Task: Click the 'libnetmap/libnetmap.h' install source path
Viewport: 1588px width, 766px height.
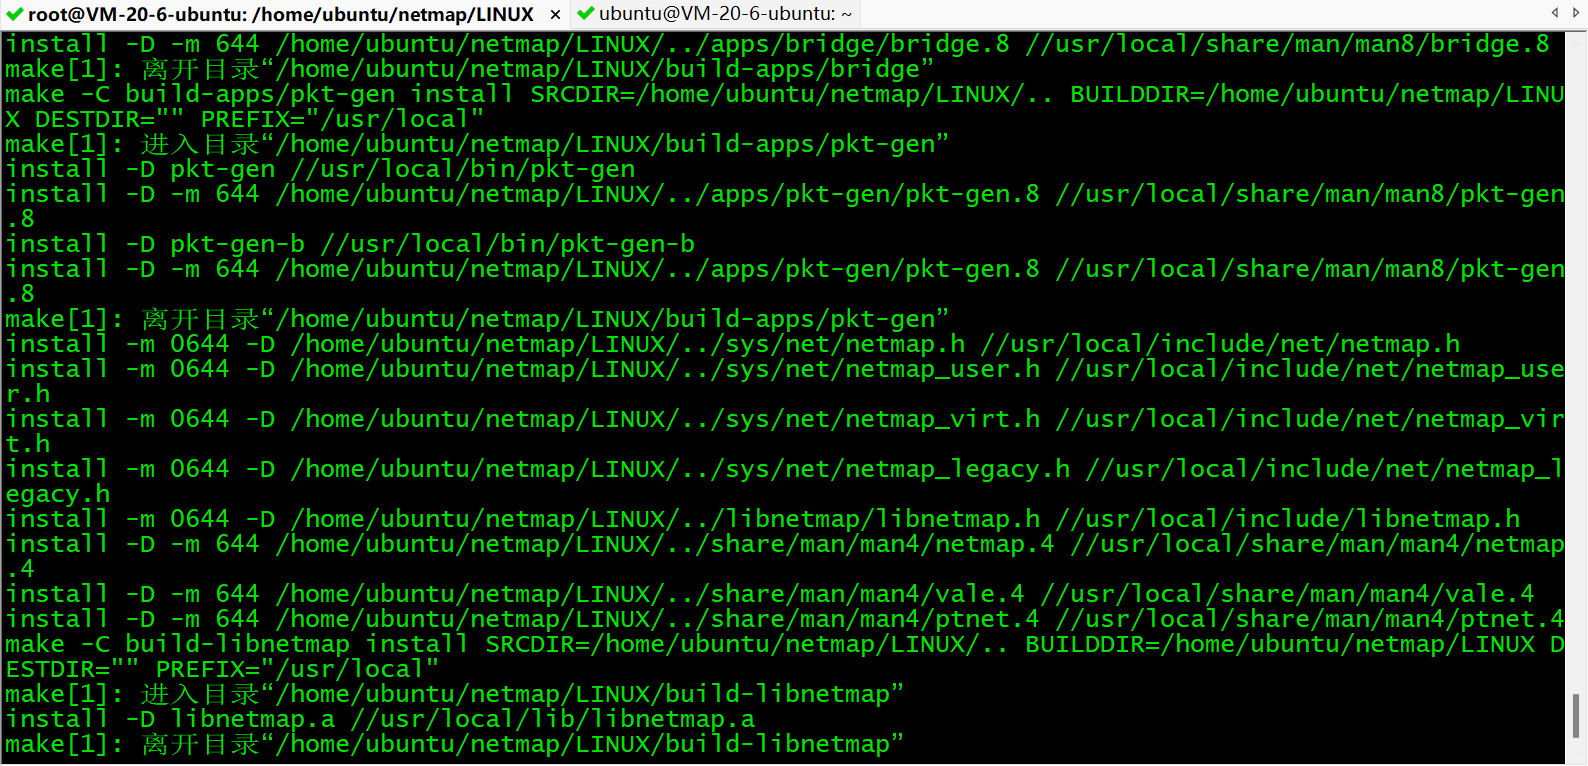Action: (666, 519)
